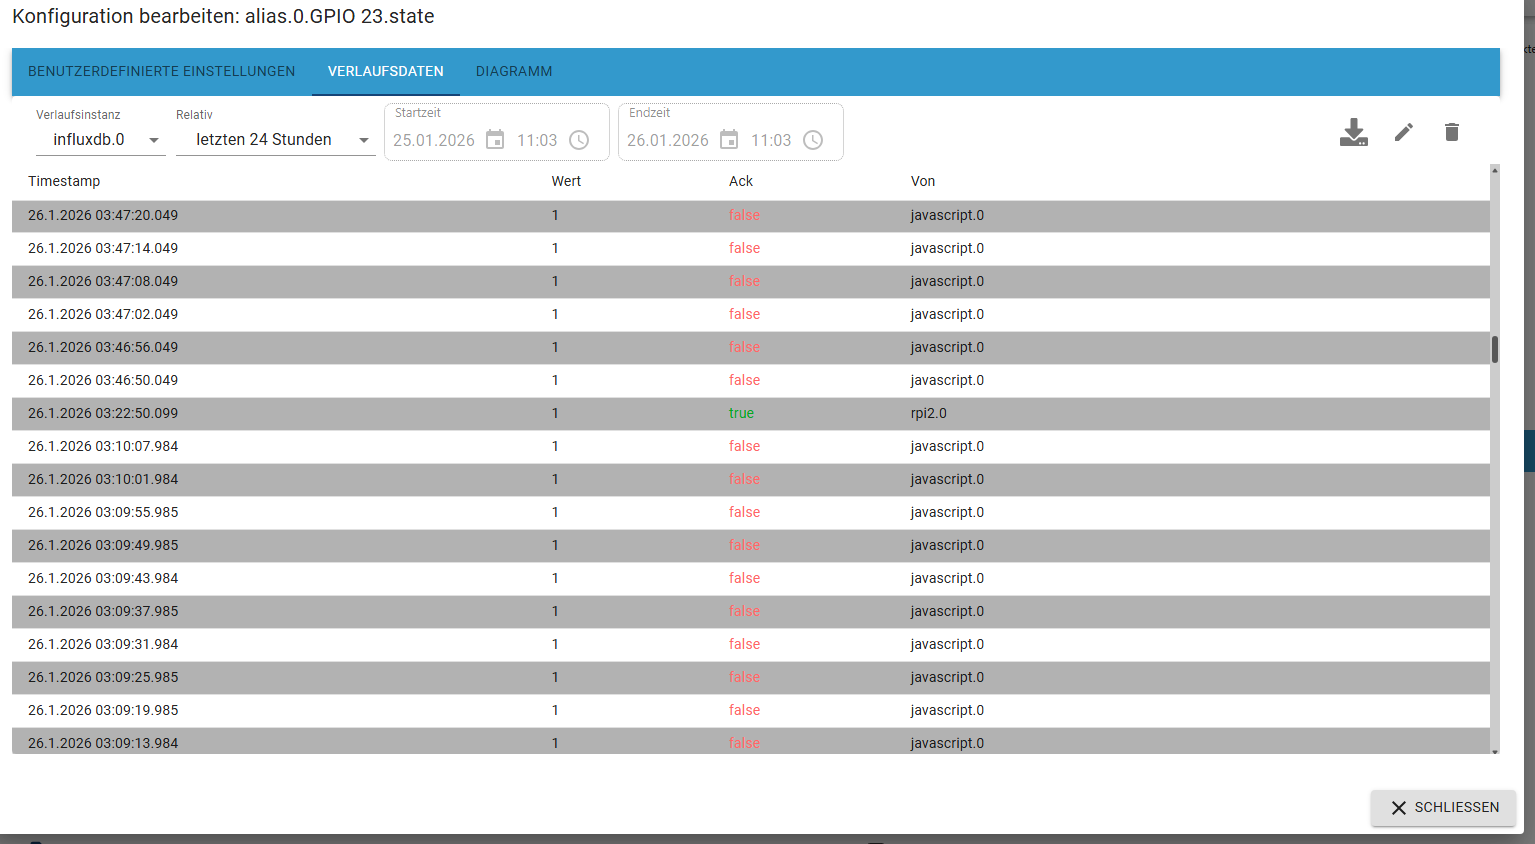Open the Relativ letzten 24 Stunden dropdown
This screenshot has height=844, width=1535.
276,140
